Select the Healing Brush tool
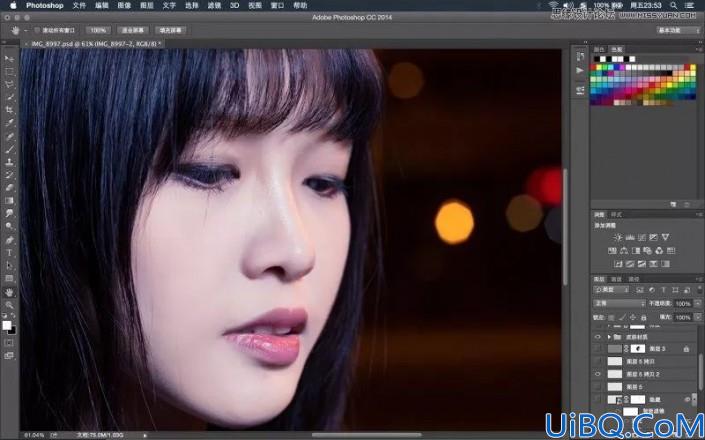This screenshot has width=705, height=440. tap(9, 137)
